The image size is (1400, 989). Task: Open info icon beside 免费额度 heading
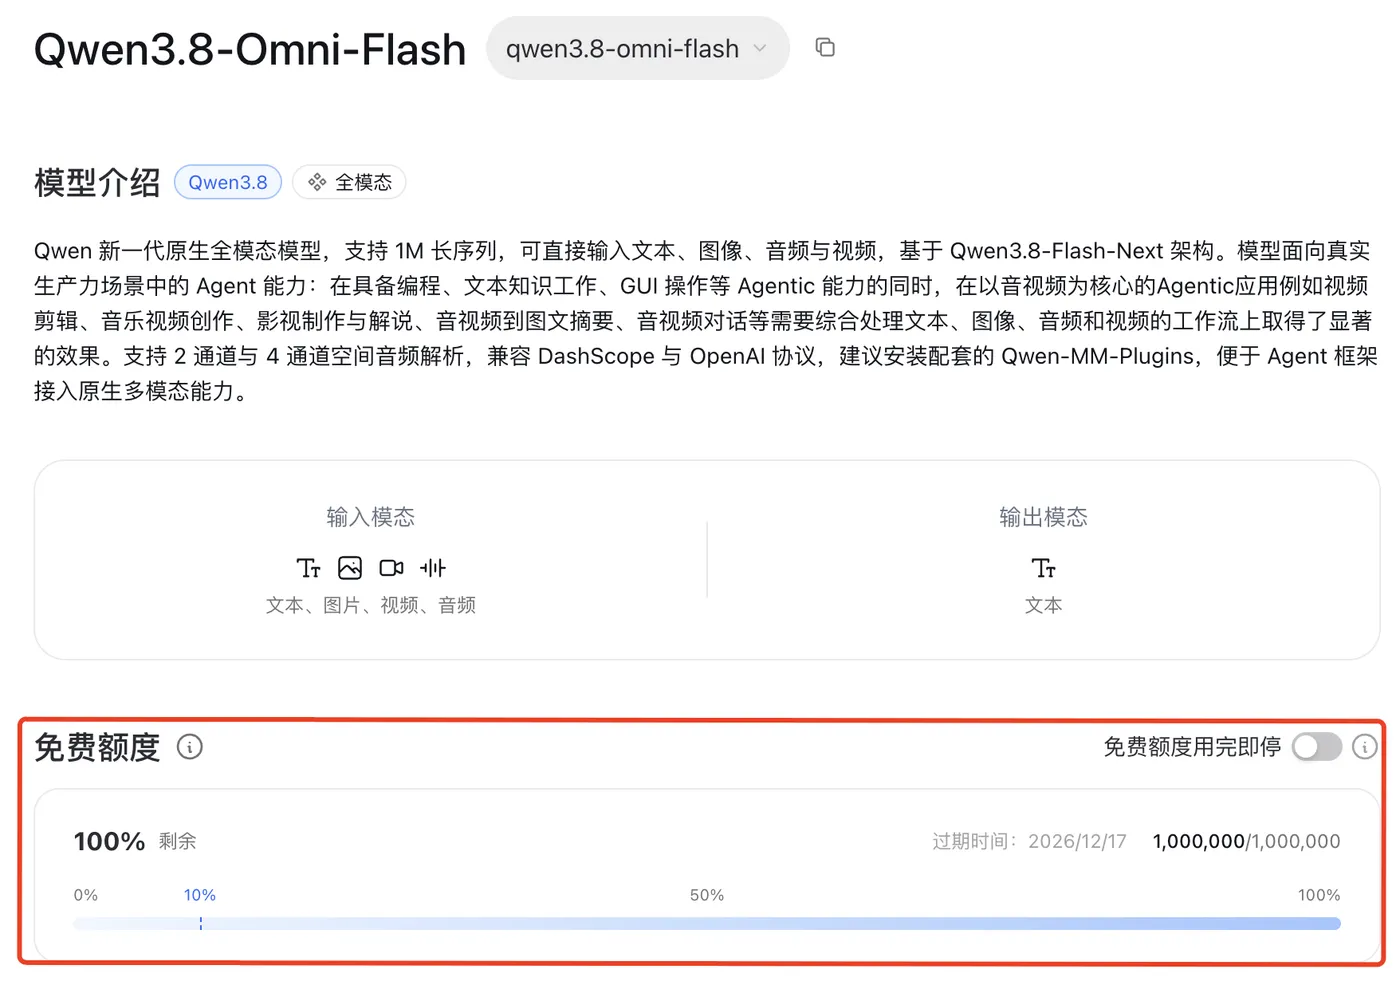189,747
